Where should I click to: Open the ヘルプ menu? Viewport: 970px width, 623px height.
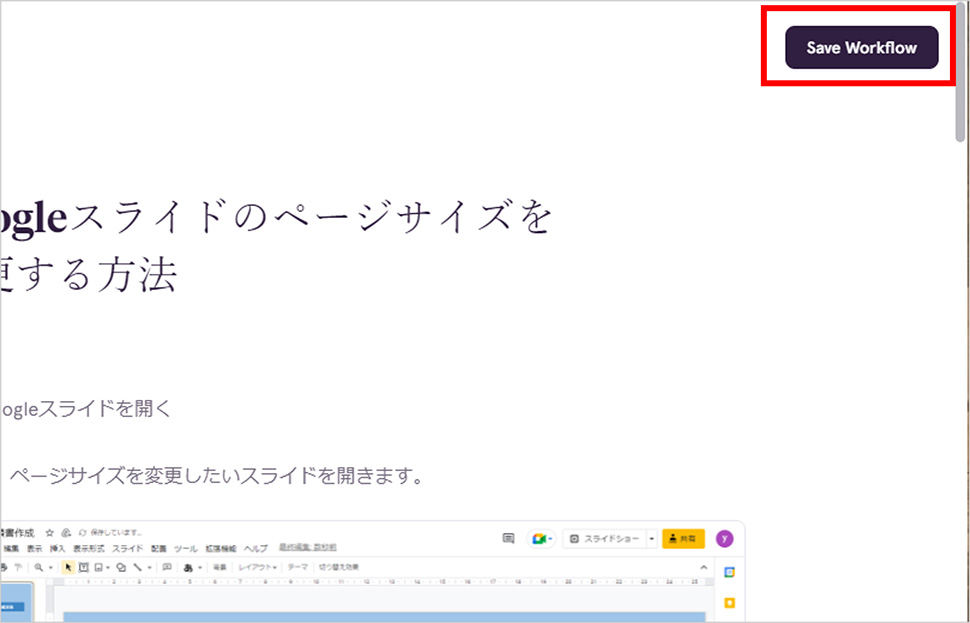click(x=255, y=549)
